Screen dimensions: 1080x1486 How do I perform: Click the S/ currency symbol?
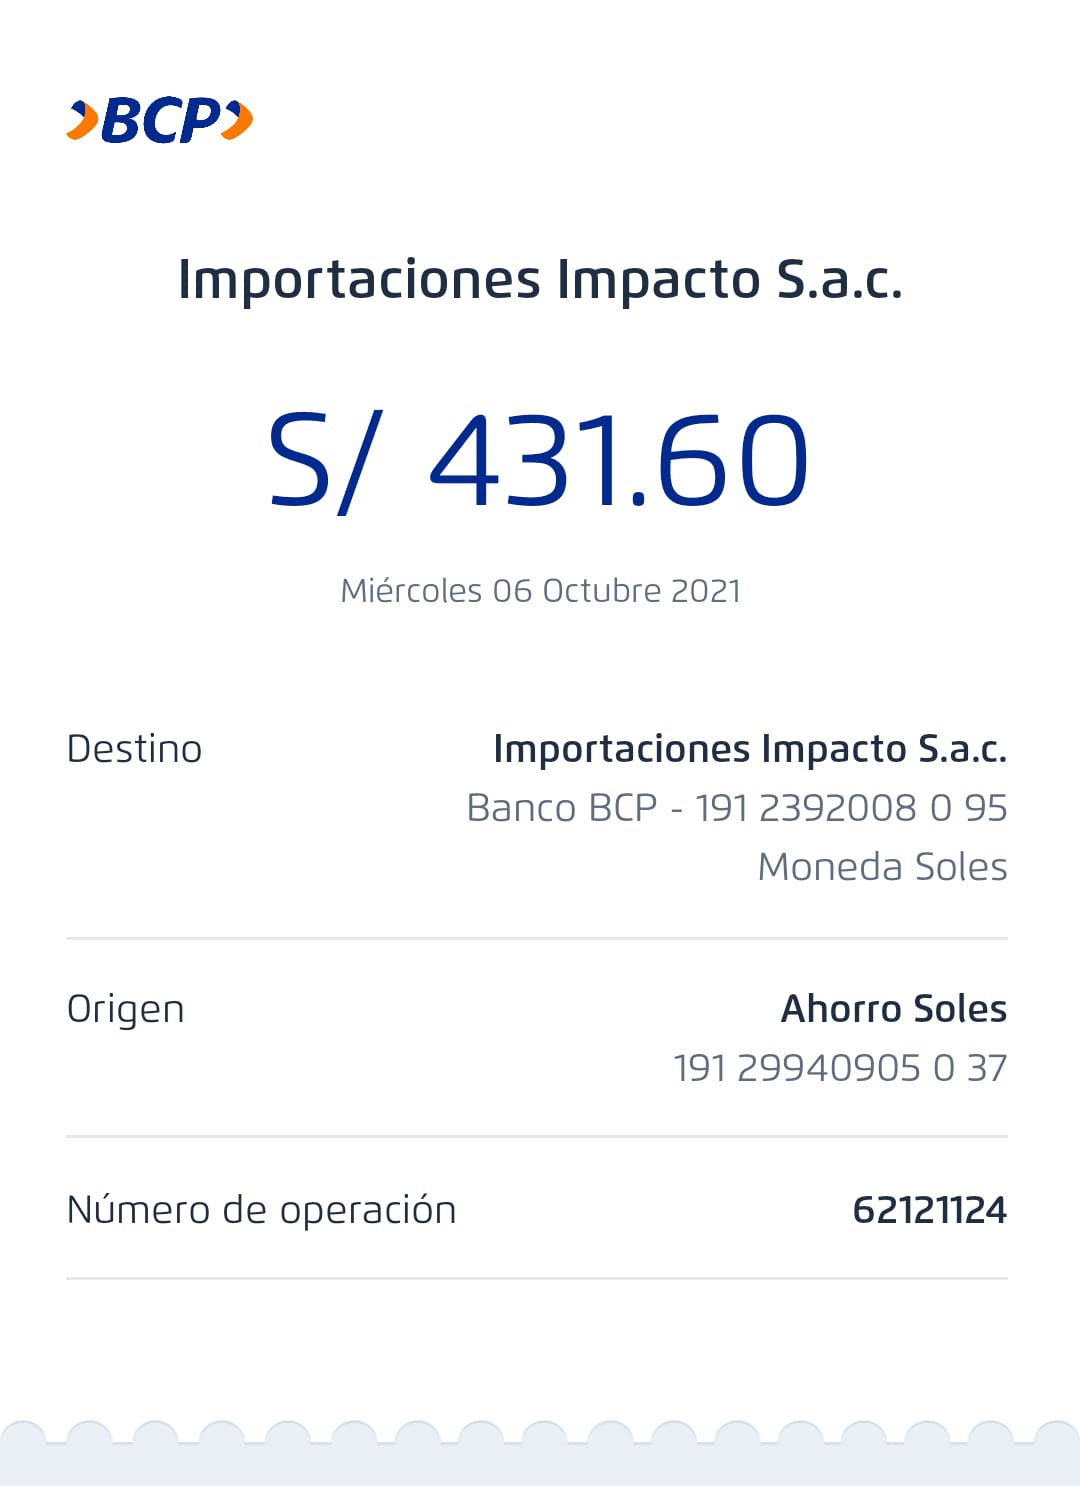[324, 461]
